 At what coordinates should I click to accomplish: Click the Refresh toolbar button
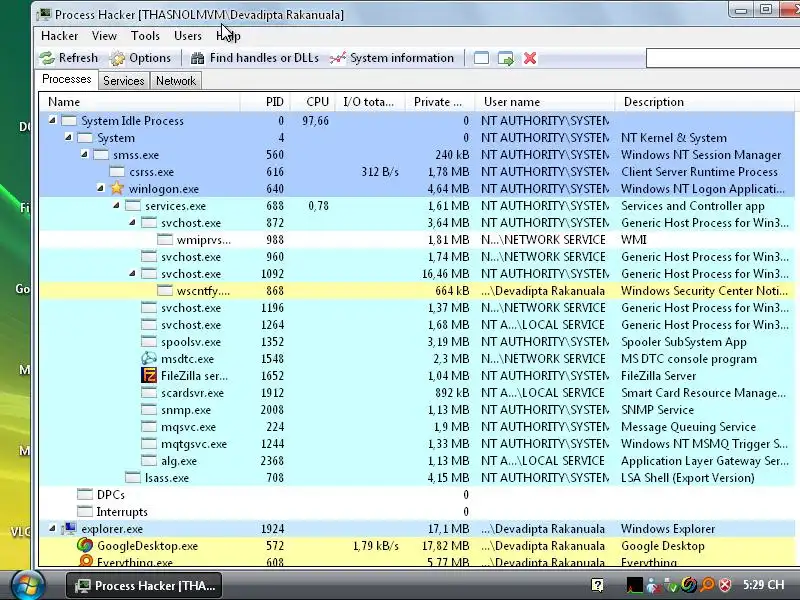[x=69, y=58]
